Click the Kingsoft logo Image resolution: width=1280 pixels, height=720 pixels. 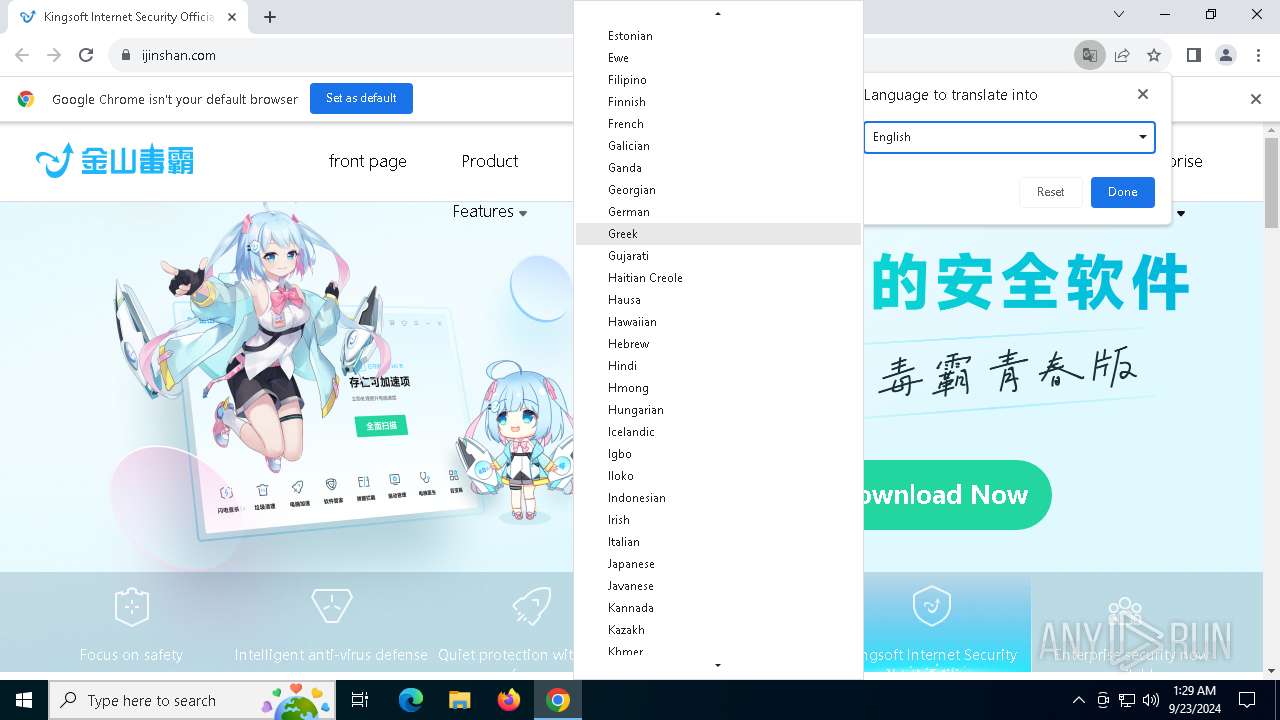[114, 160]
